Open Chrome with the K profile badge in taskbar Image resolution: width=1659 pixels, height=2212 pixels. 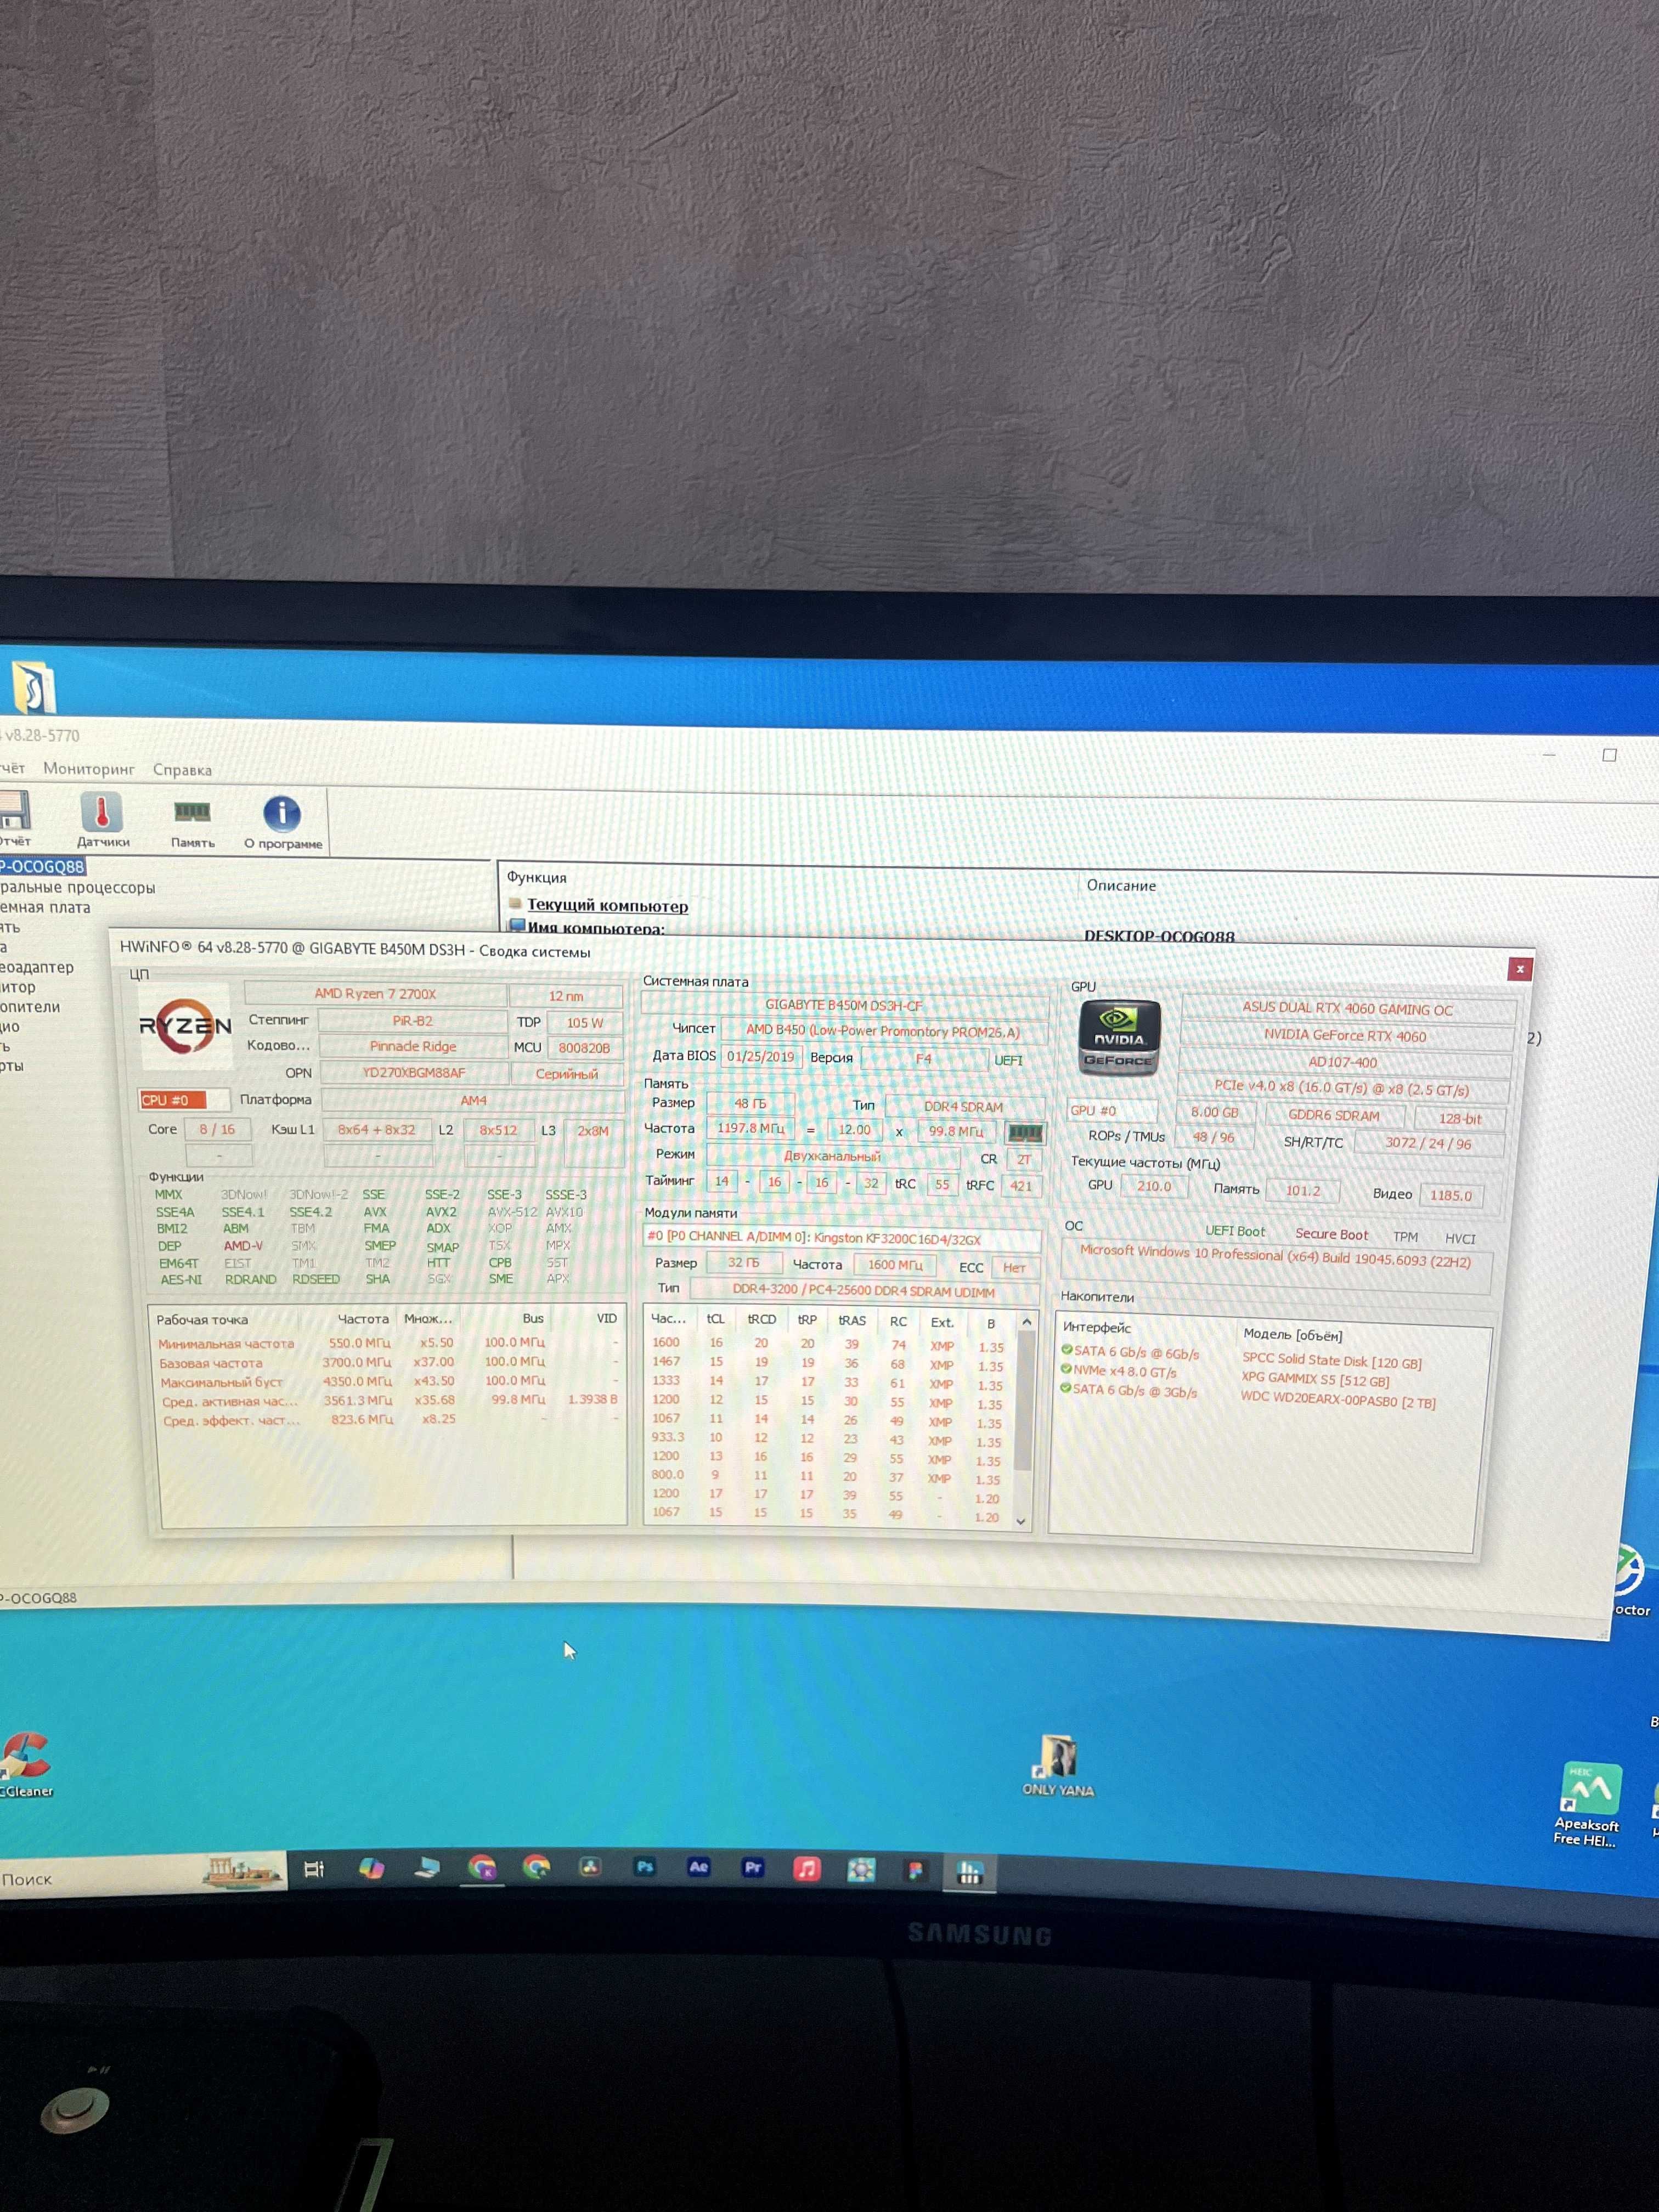482,1867
